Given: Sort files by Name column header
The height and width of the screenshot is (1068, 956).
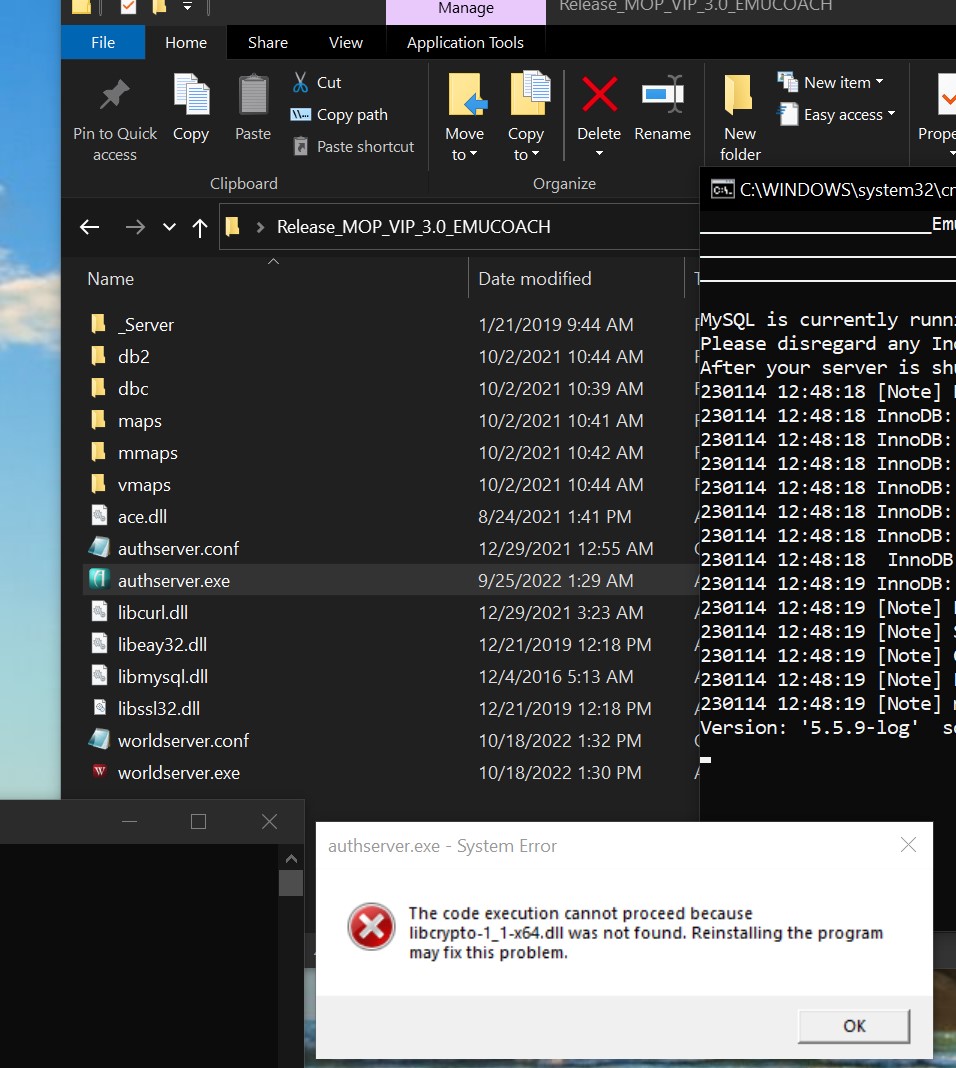Looking at the screenshot, I should [110, 279].
